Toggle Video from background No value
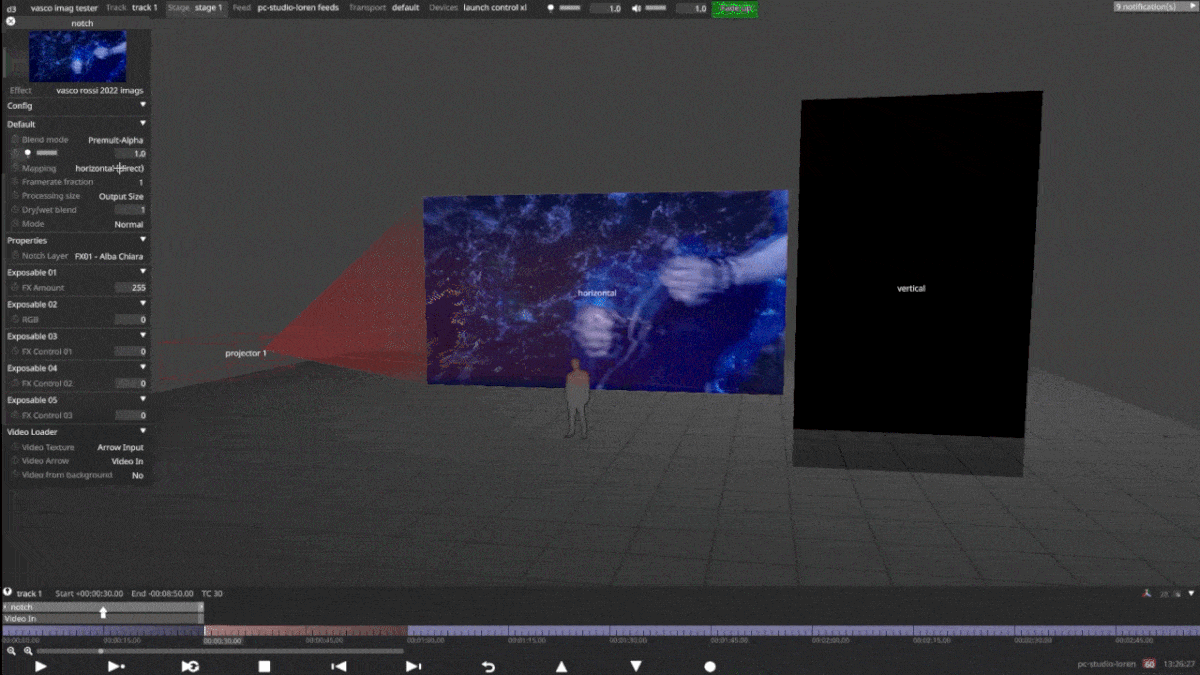 (x=138, y=475)
